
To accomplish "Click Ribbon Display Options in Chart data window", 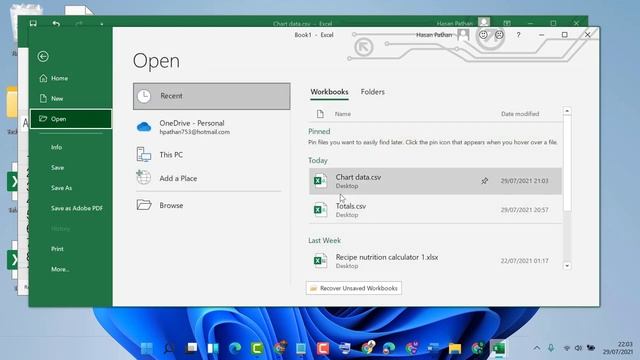I will 507,23.
